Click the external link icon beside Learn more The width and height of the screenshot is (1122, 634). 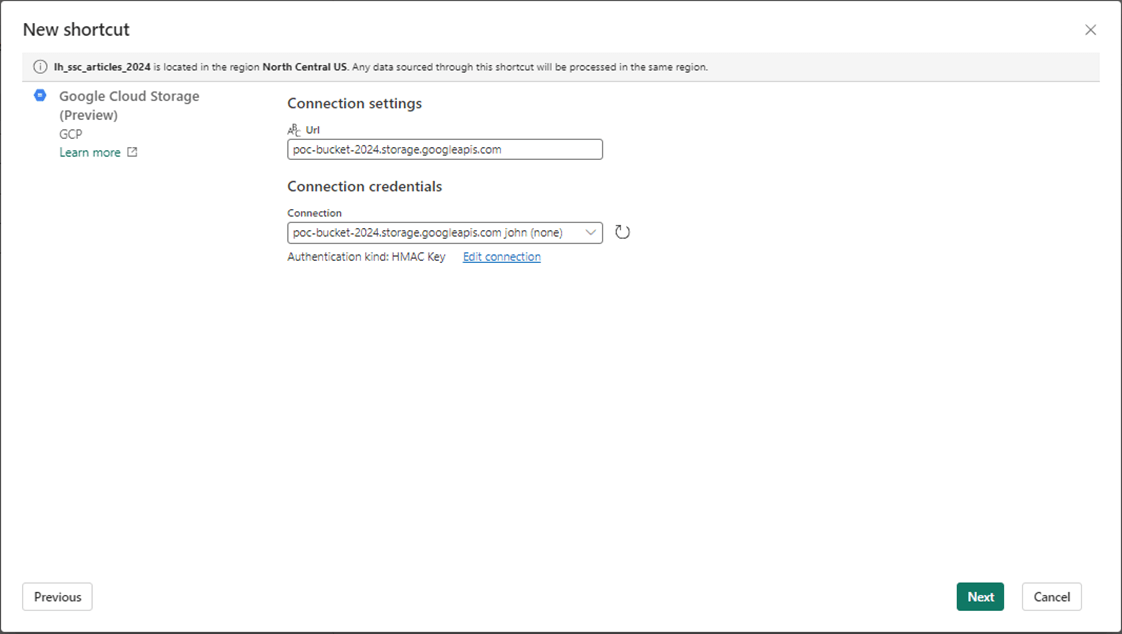click(132, 153)
